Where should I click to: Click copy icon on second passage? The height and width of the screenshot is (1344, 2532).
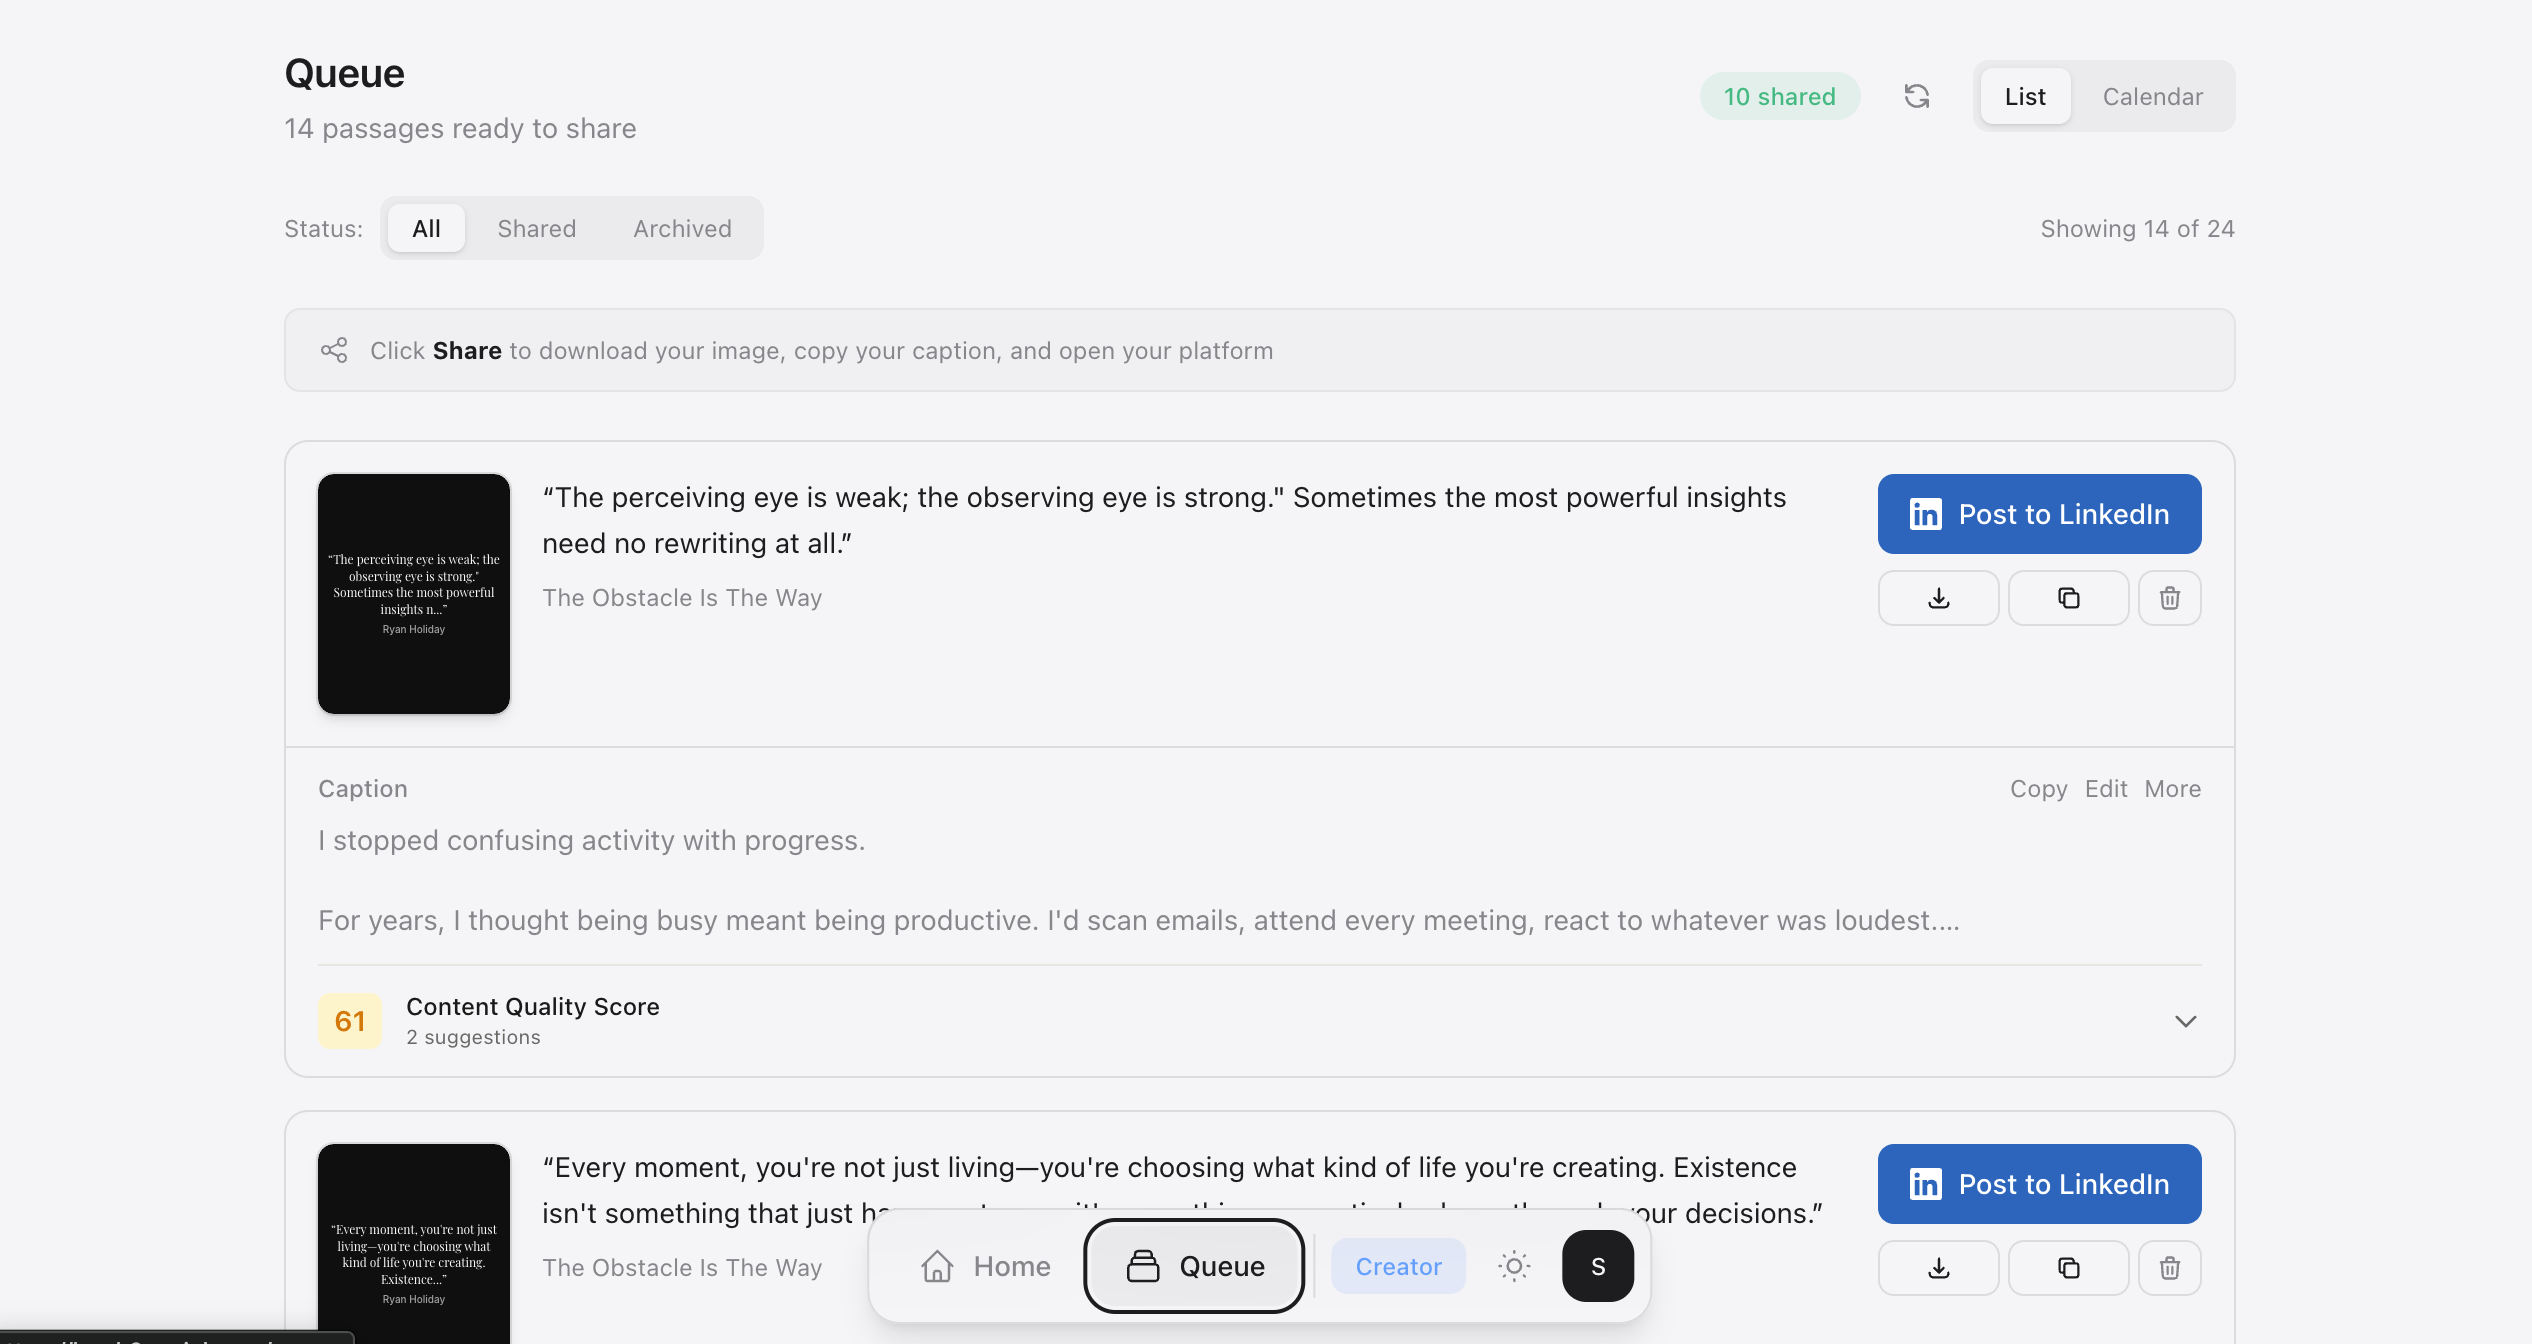2068,1268
